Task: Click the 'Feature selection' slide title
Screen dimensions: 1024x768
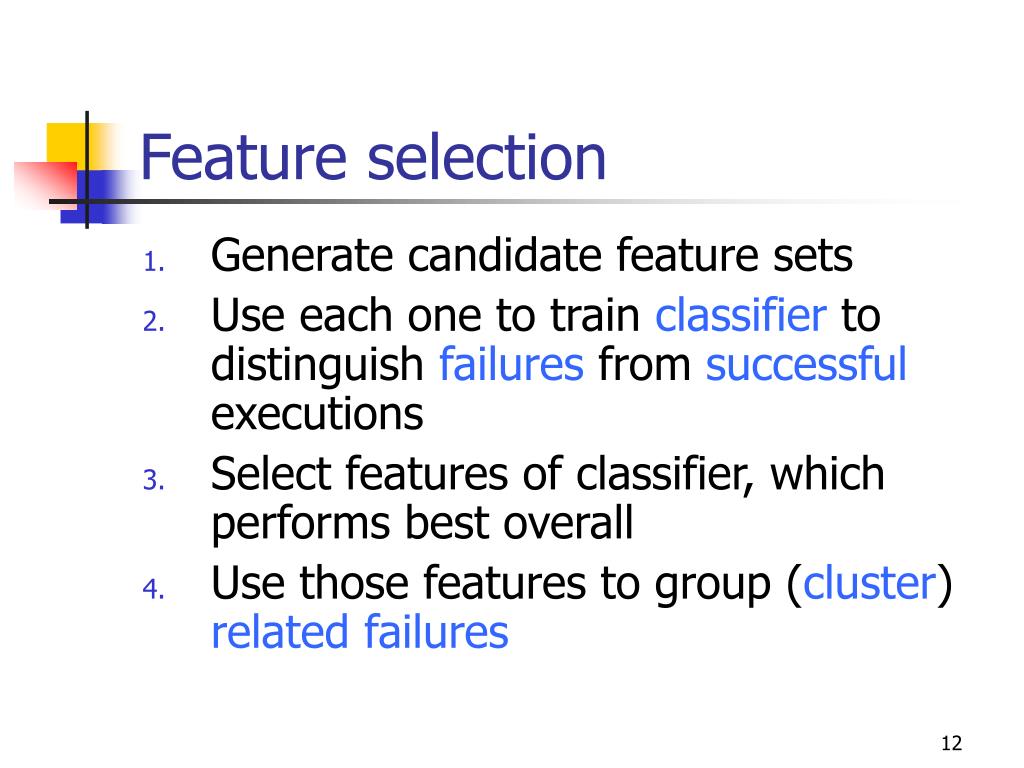Action: click(x=373, y=157)
